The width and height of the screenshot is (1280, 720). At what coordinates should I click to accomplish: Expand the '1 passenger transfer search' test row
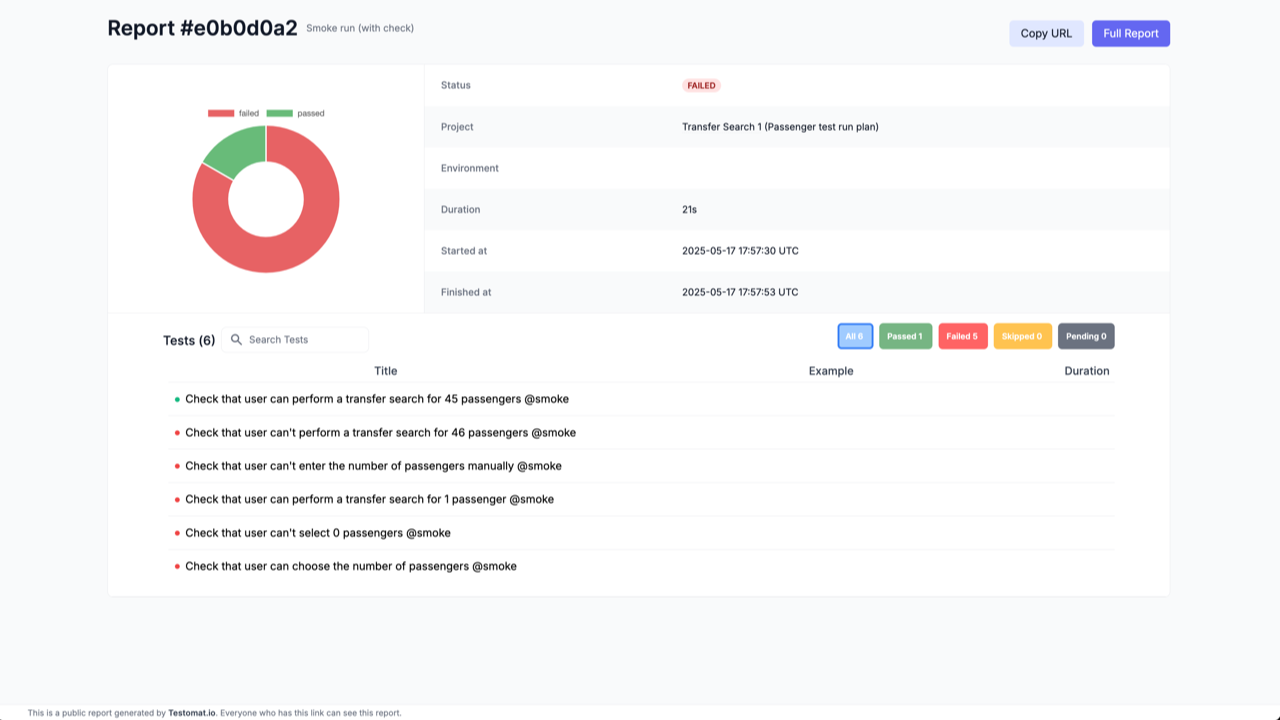tap(369, 499)
